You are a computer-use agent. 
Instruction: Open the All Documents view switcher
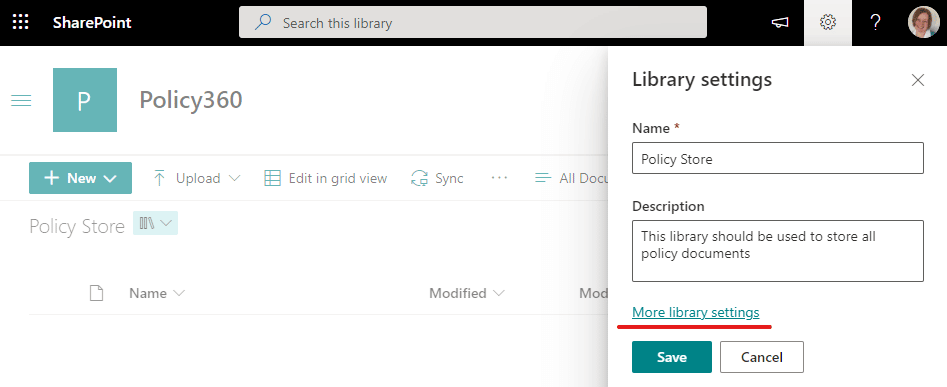coord(571,178)
